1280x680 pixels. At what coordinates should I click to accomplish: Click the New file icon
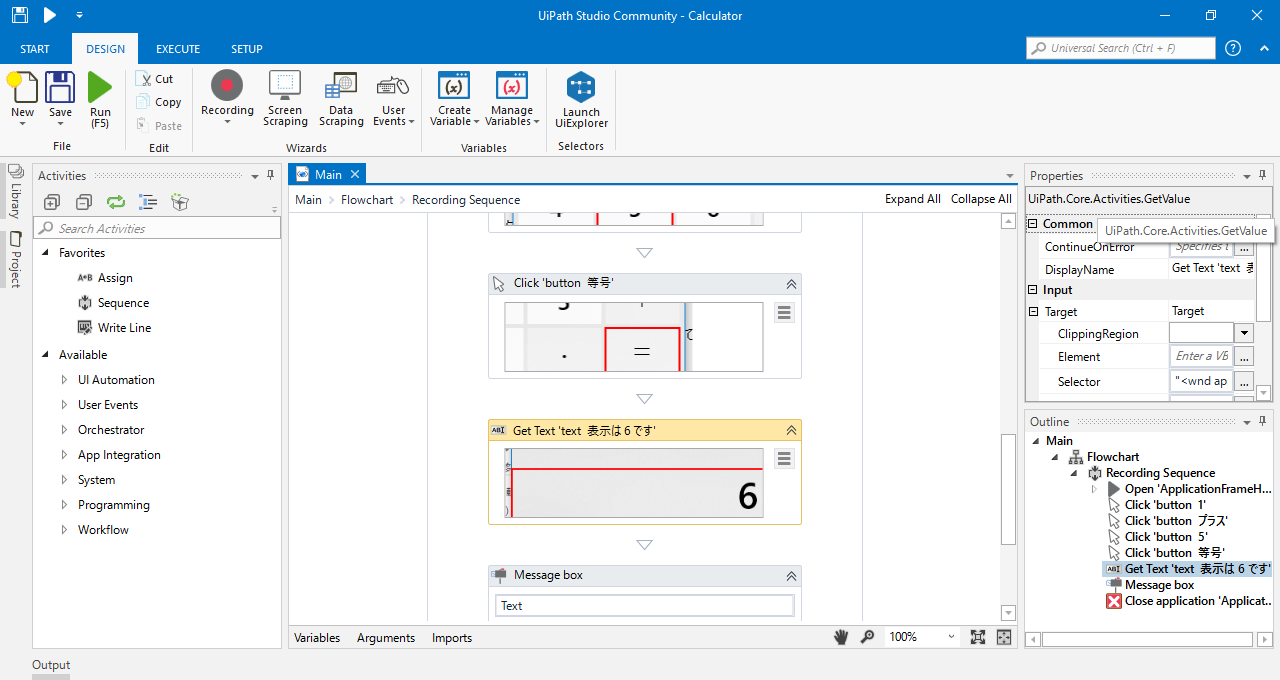point(23,88)
